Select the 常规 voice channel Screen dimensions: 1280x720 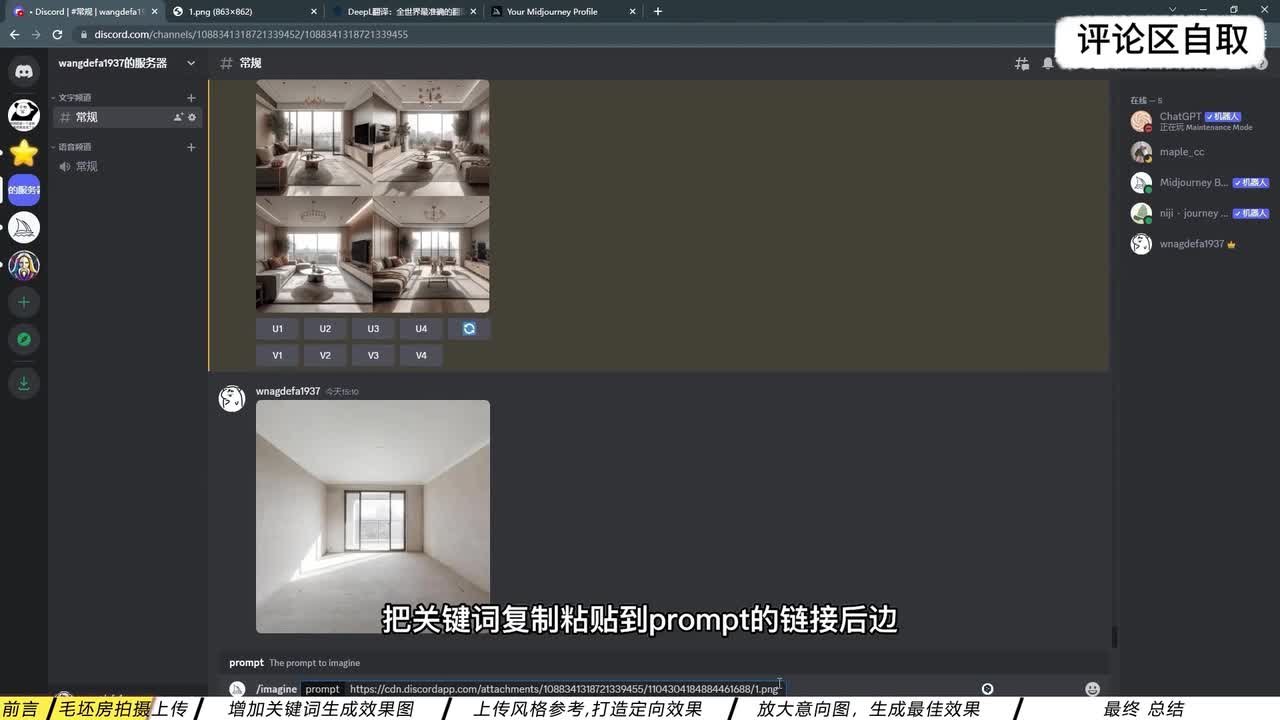(87, 167)
